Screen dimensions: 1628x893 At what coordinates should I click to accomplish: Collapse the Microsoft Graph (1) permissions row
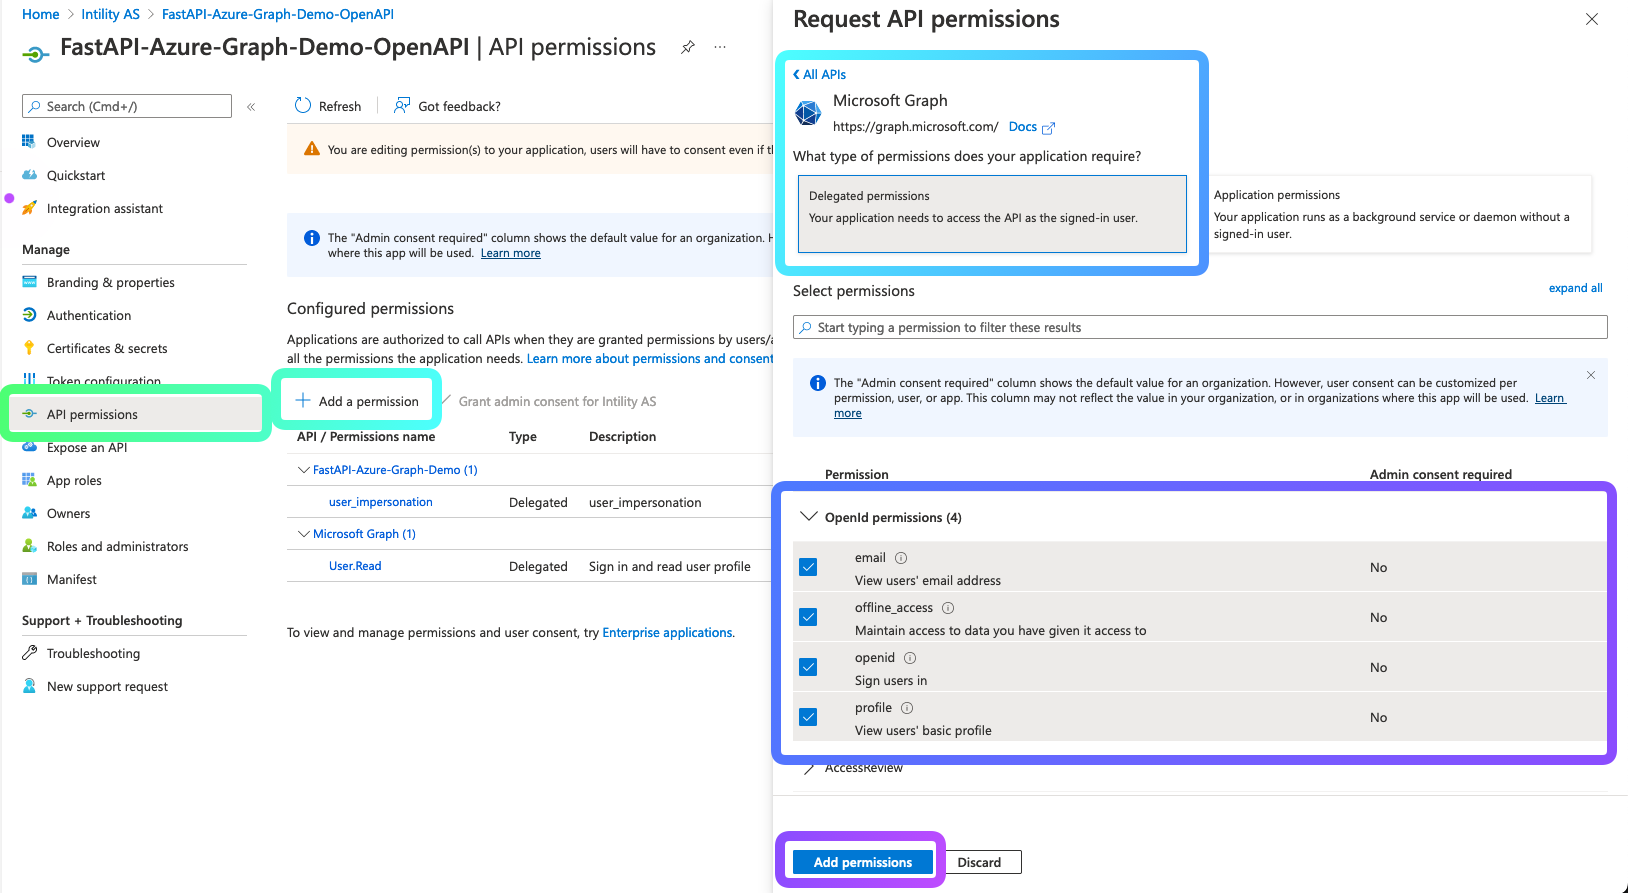304,534
